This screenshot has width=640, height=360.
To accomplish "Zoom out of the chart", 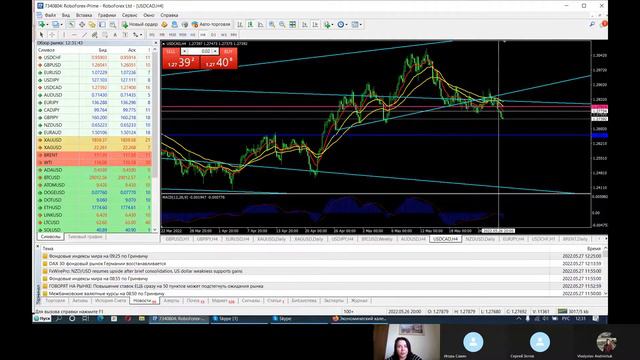I will [282, 24].
